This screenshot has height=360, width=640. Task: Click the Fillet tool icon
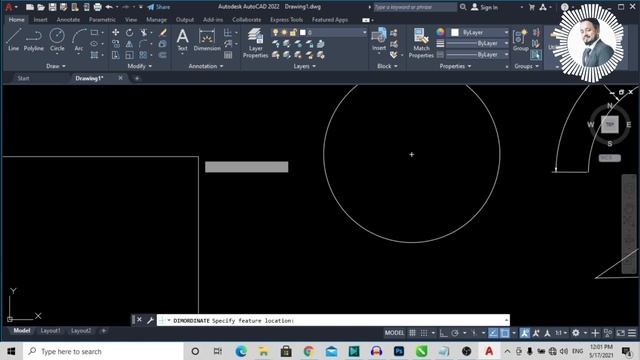(143, 44)
